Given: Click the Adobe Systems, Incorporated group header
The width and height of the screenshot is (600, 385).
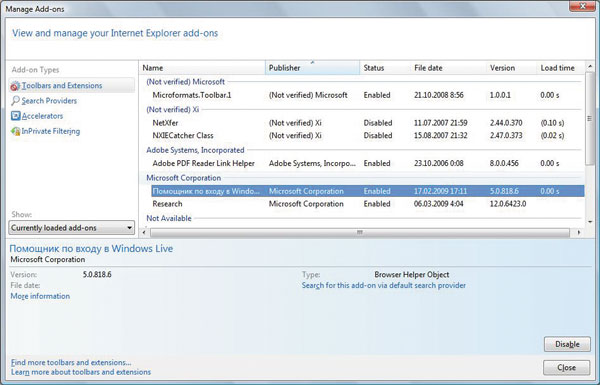Looking at the screenshot, I should click(x=195, y=150).
